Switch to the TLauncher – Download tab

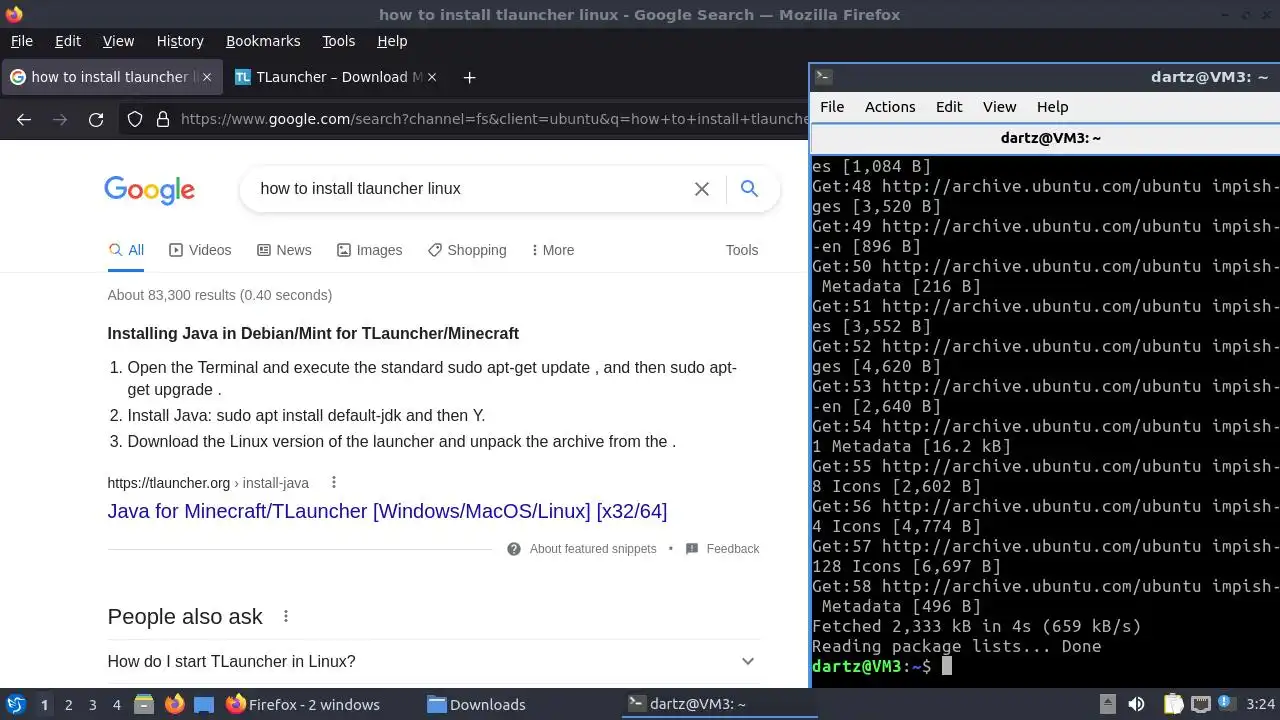pos(339,77)
